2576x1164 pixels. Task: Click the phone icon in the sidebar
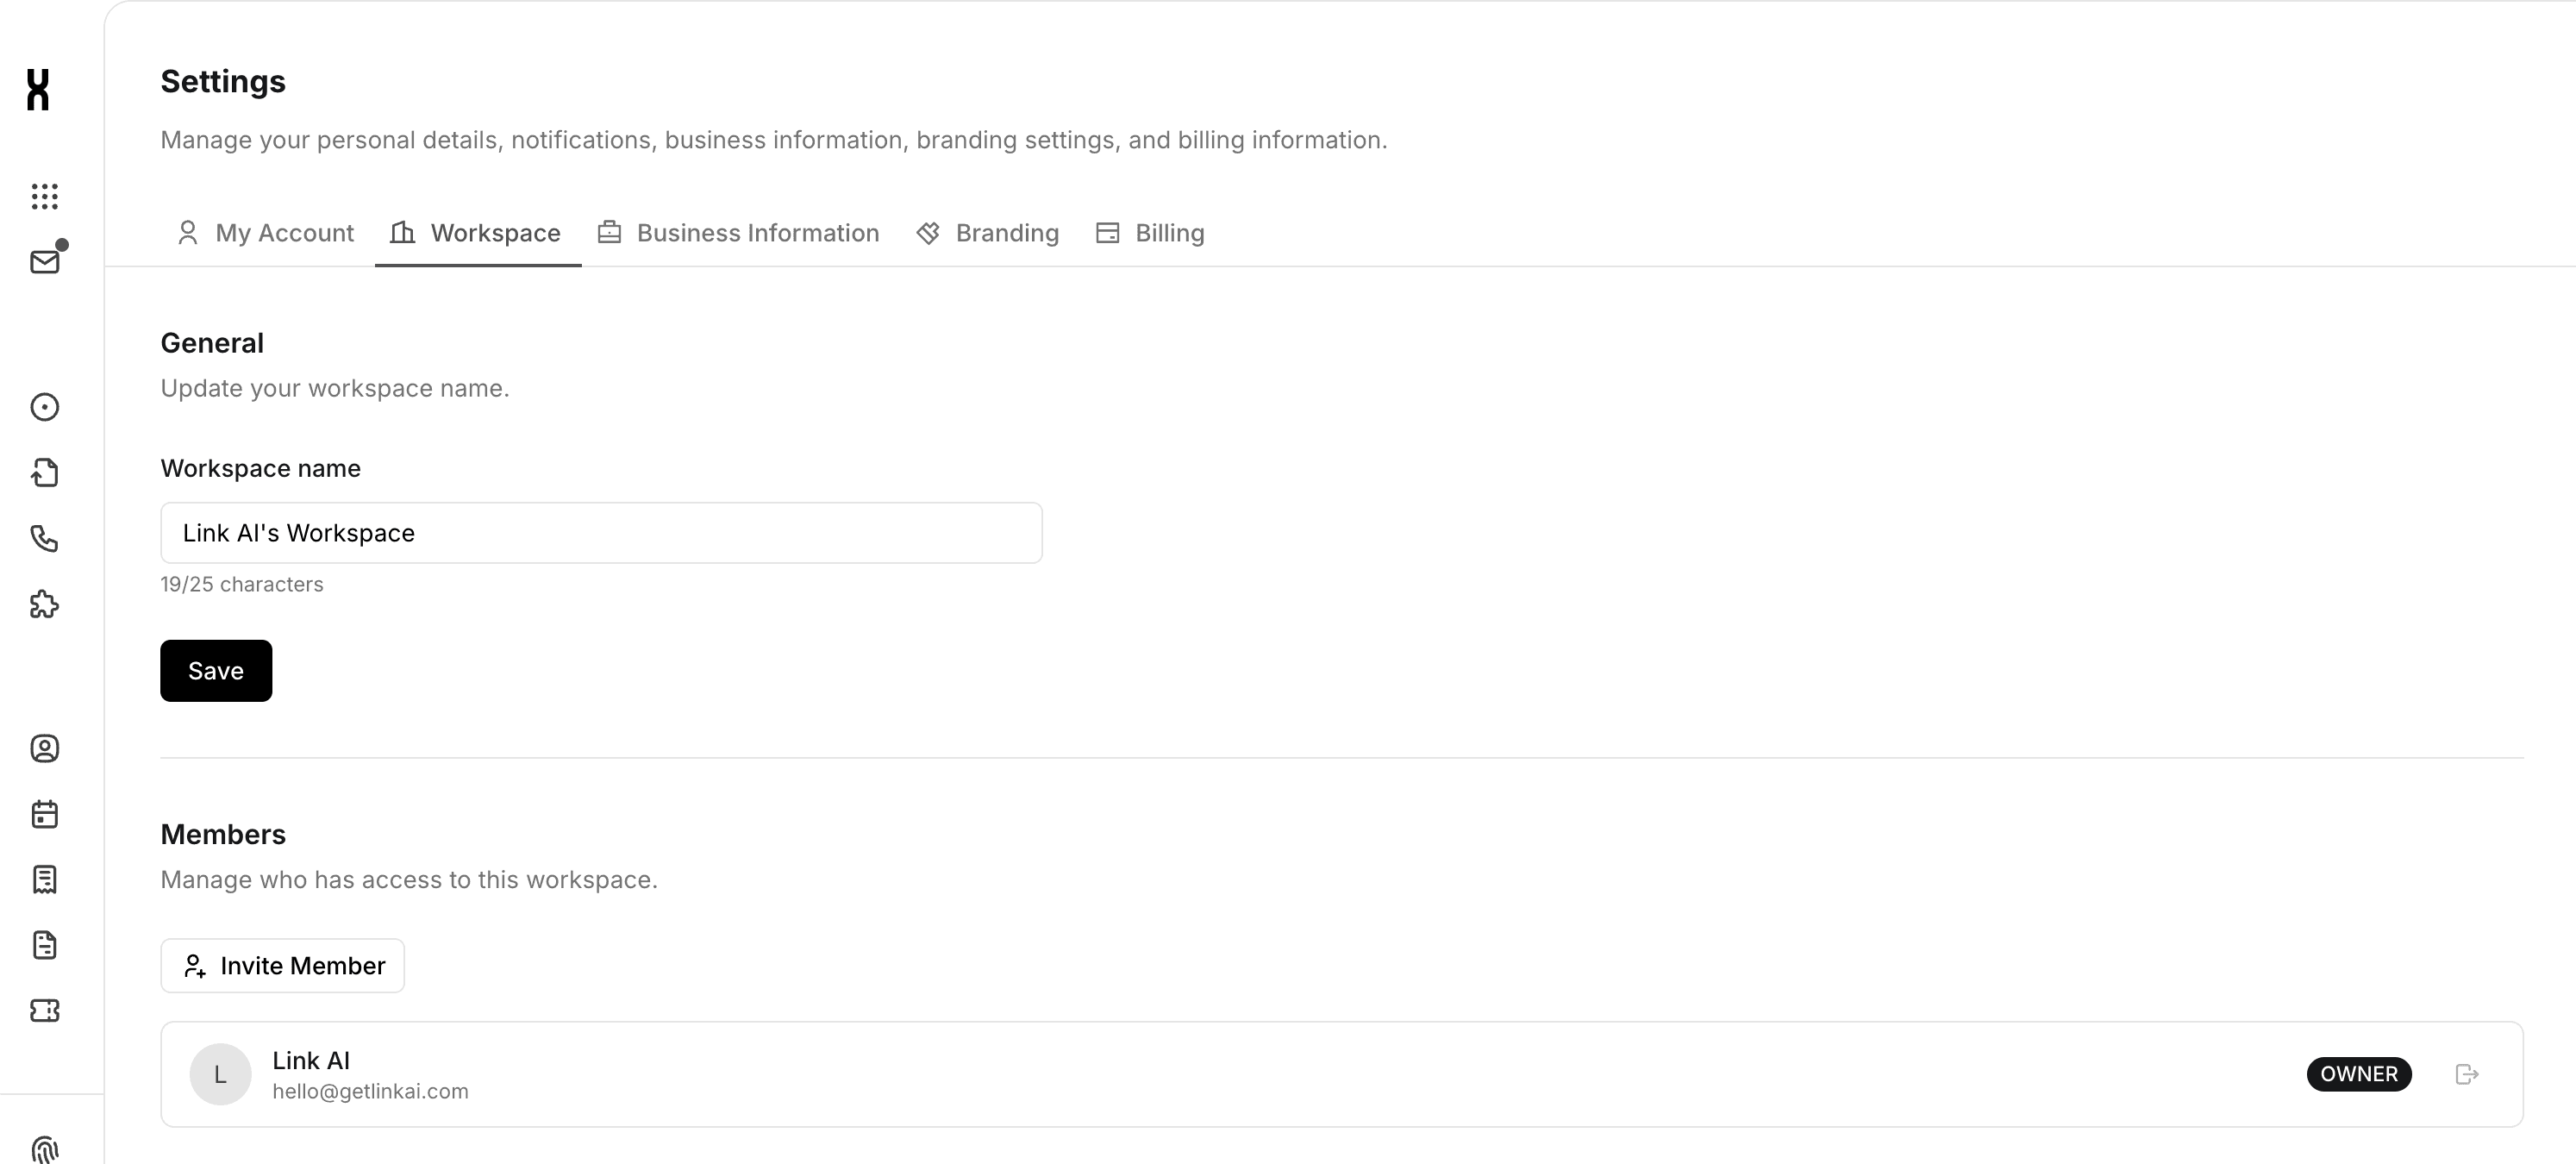pos(45,539)
